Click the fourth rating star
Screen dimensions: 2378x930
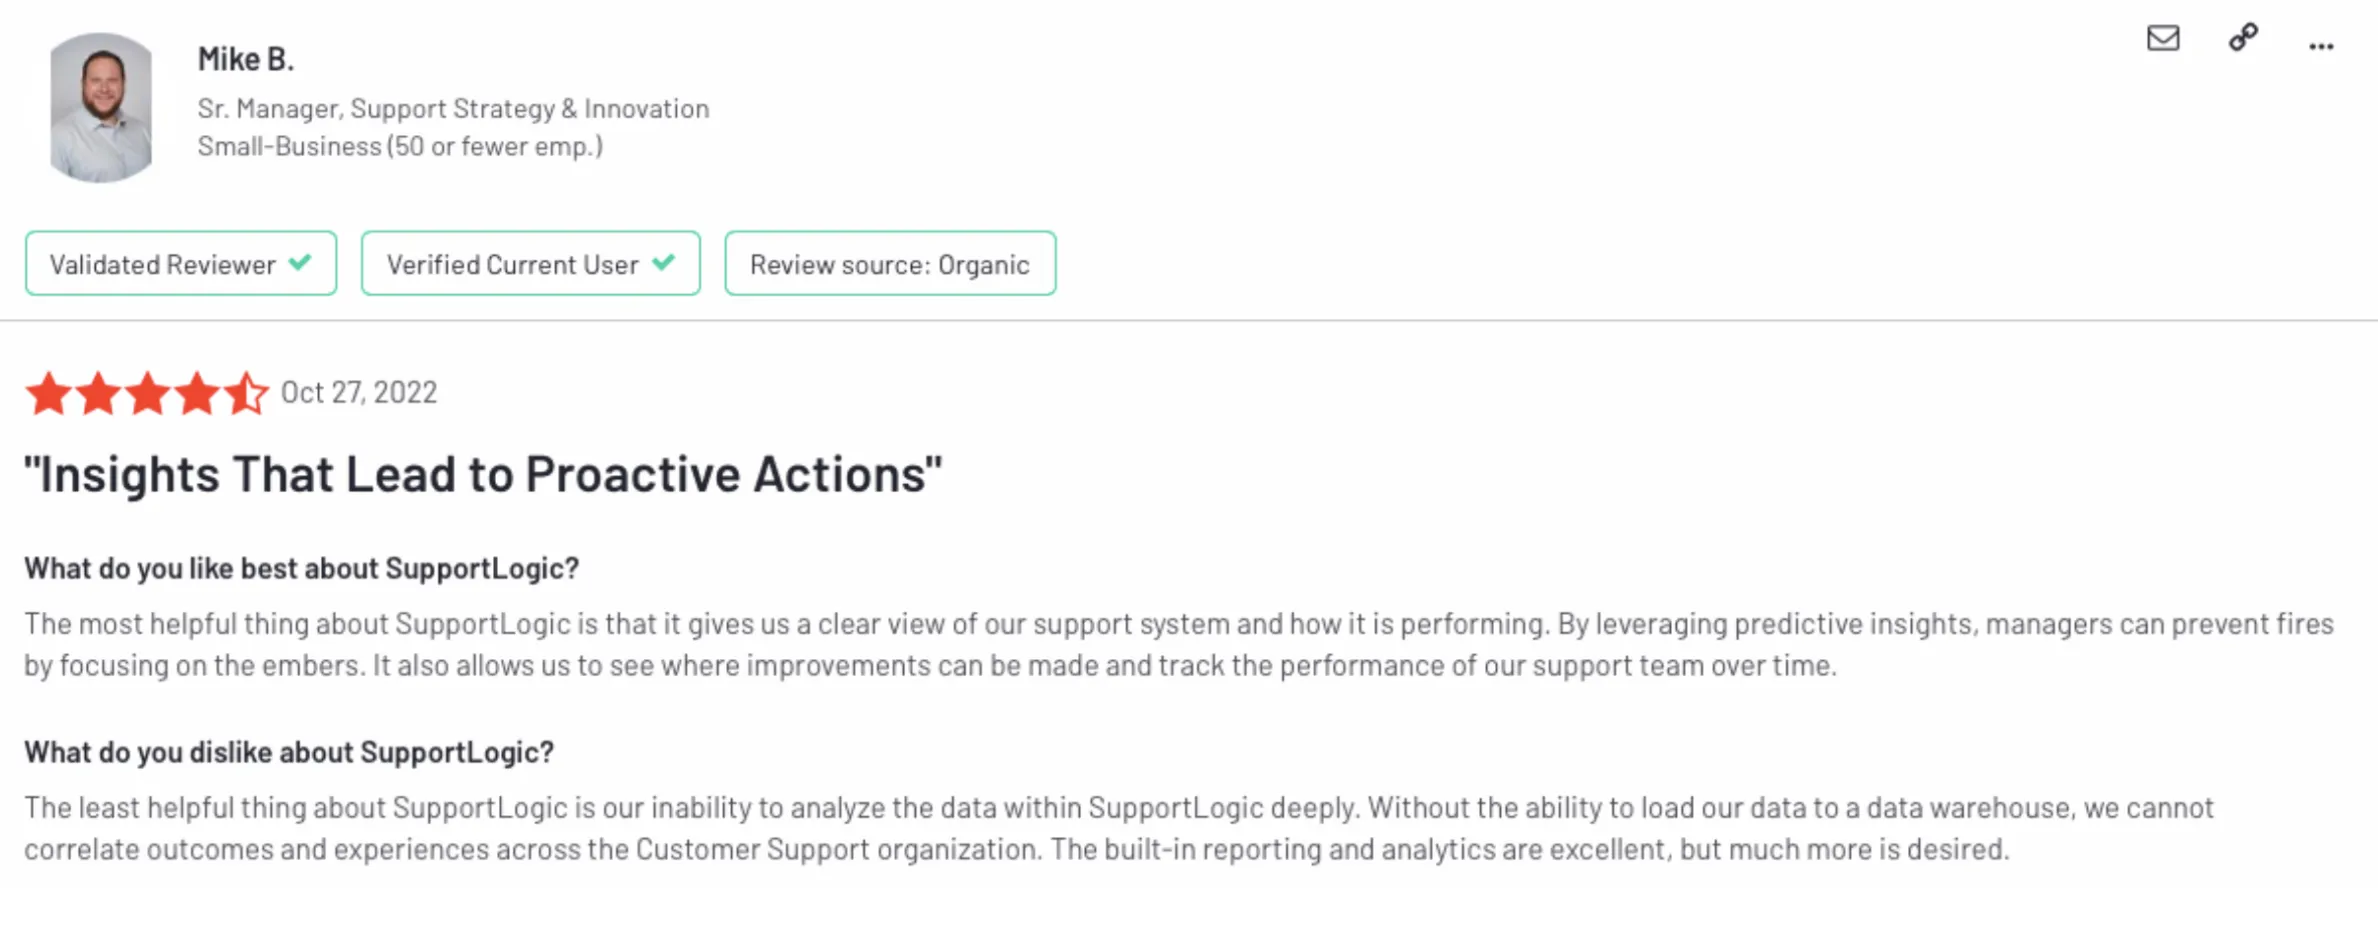coord(196,392)
